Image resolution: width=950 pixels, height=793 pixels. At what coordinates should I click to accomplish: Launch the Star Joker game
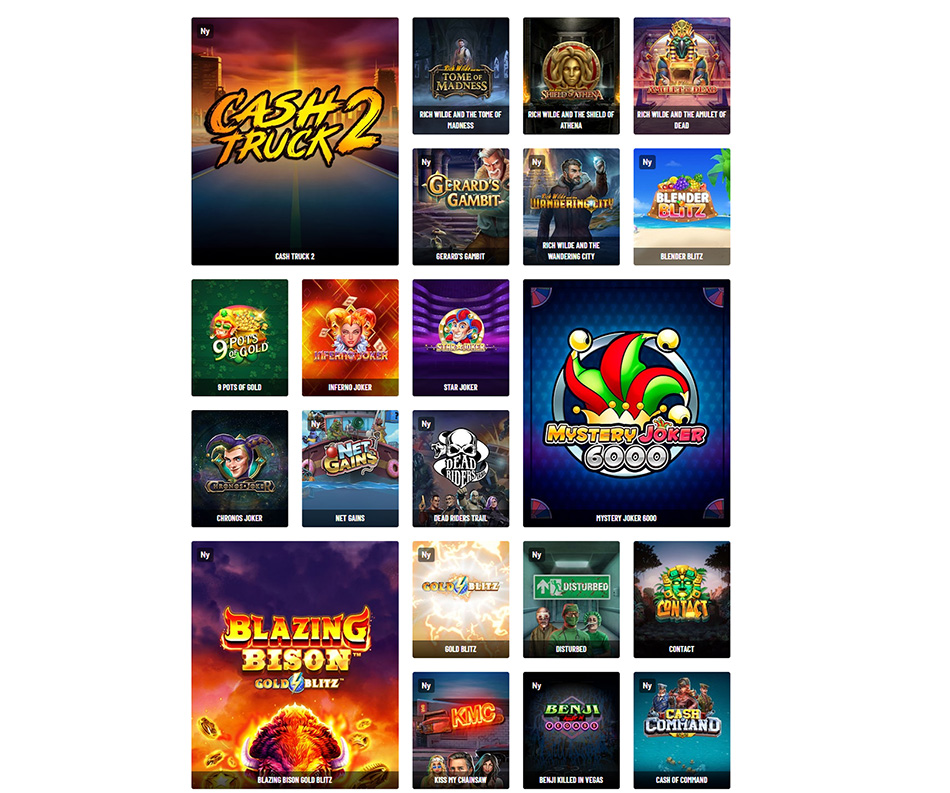(460, 337)
